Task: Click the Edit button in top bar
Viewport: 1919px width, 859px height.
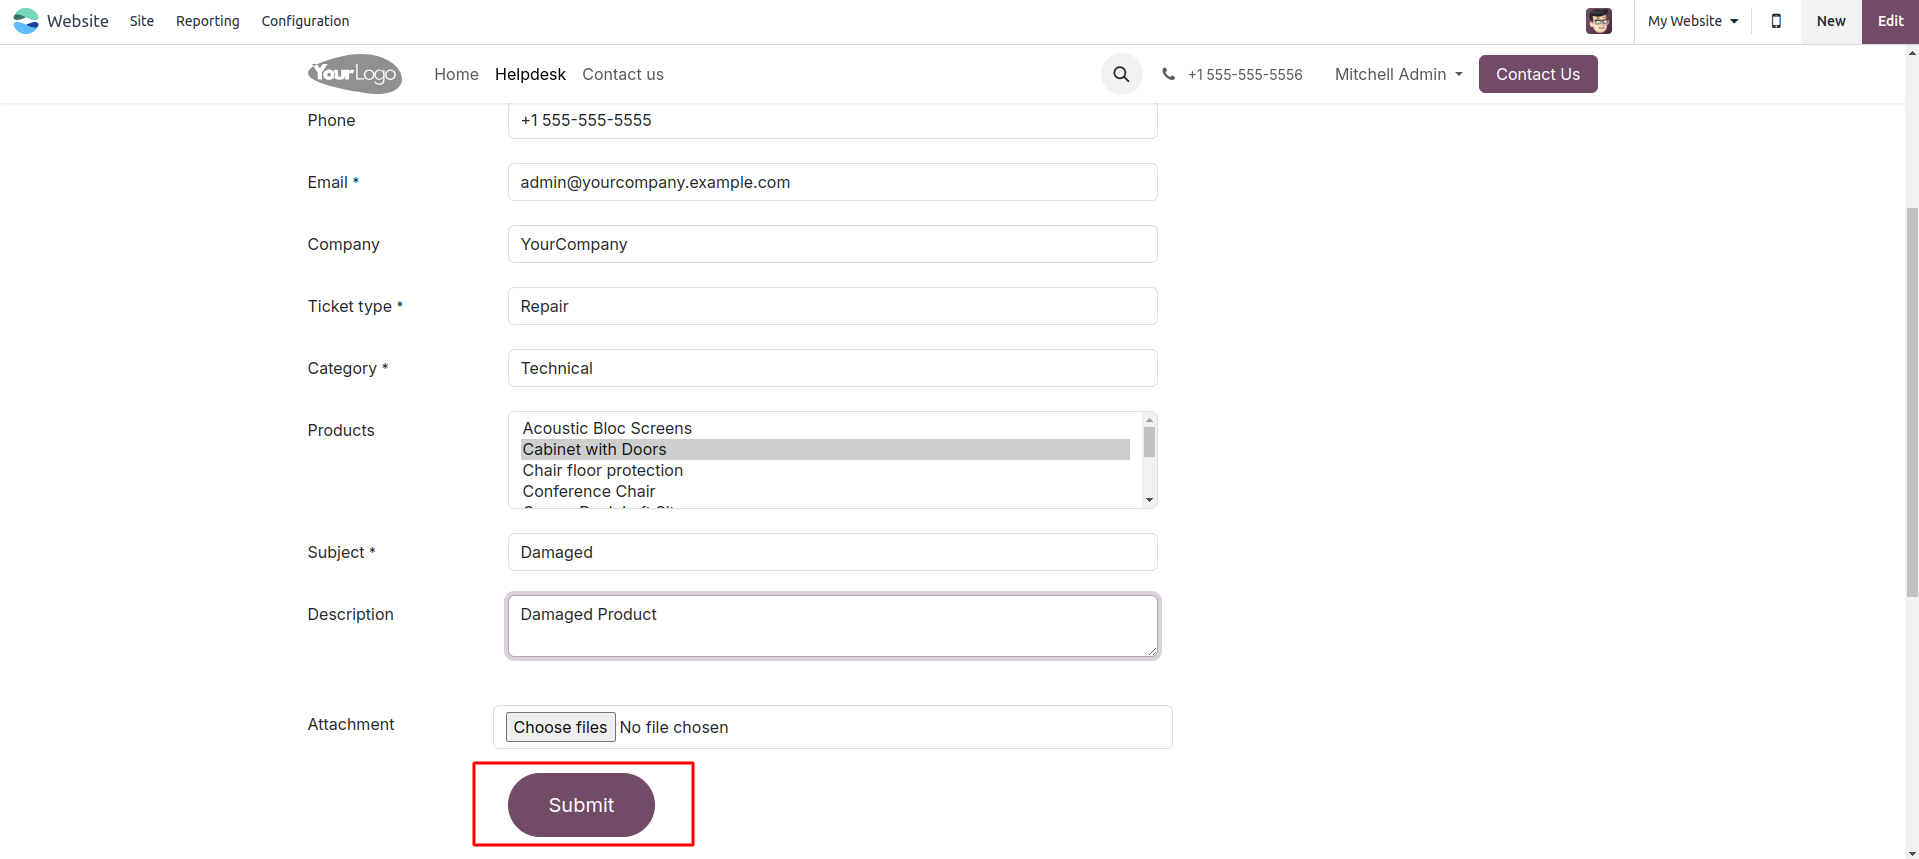Action: coord(1889,21)
